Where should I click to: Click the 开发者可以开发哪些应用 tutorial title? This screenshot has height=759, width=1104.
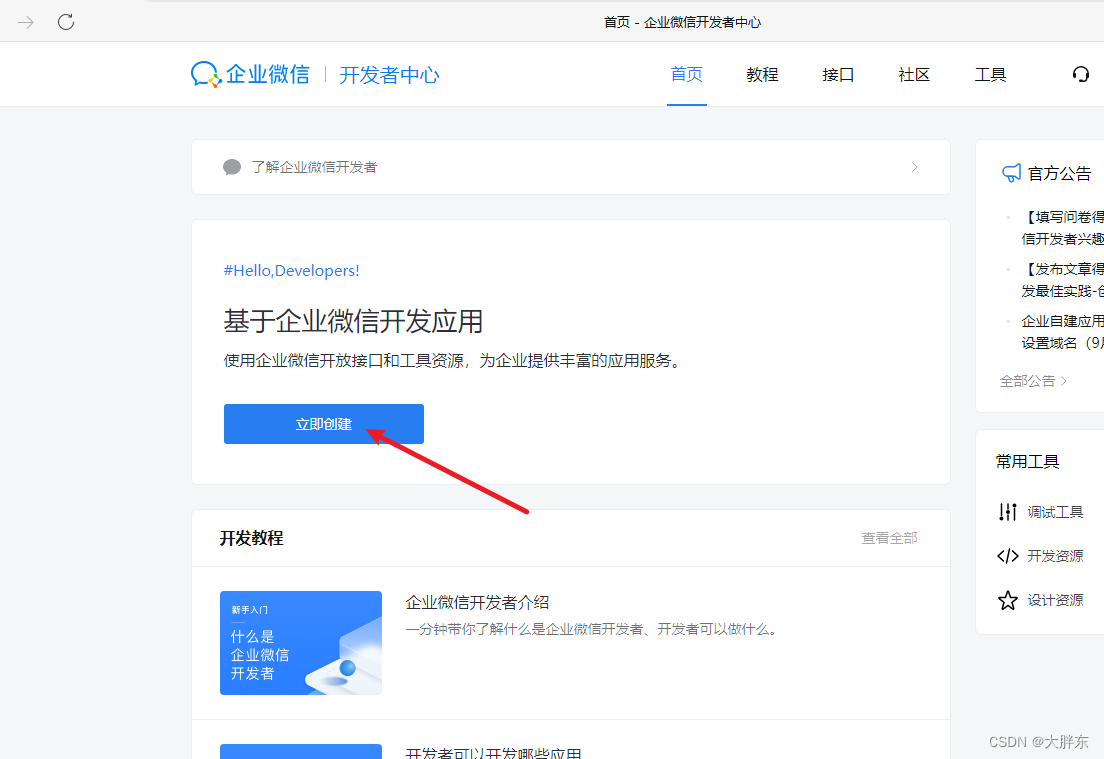click(494, 753)
